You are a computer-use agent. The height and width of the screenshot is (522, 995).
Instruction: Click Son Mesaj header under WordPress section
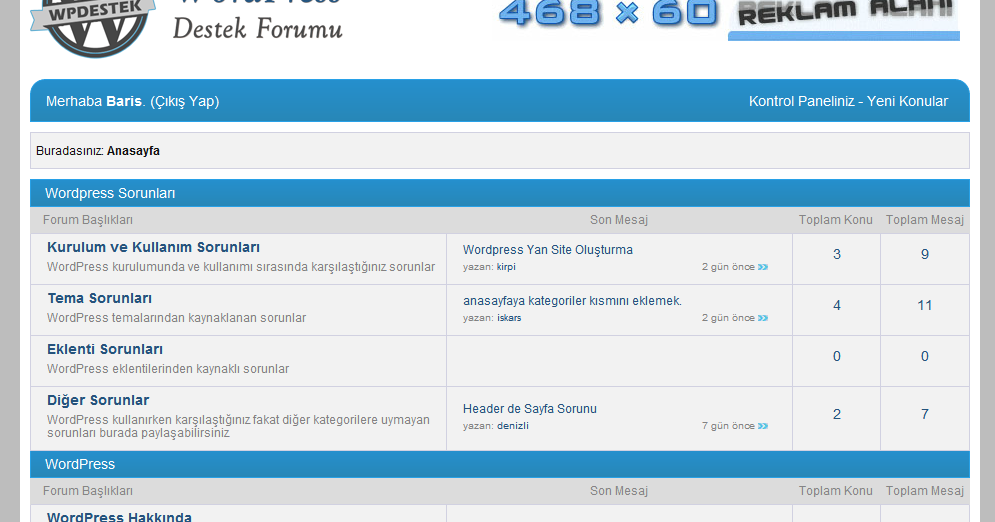(619, 491)
